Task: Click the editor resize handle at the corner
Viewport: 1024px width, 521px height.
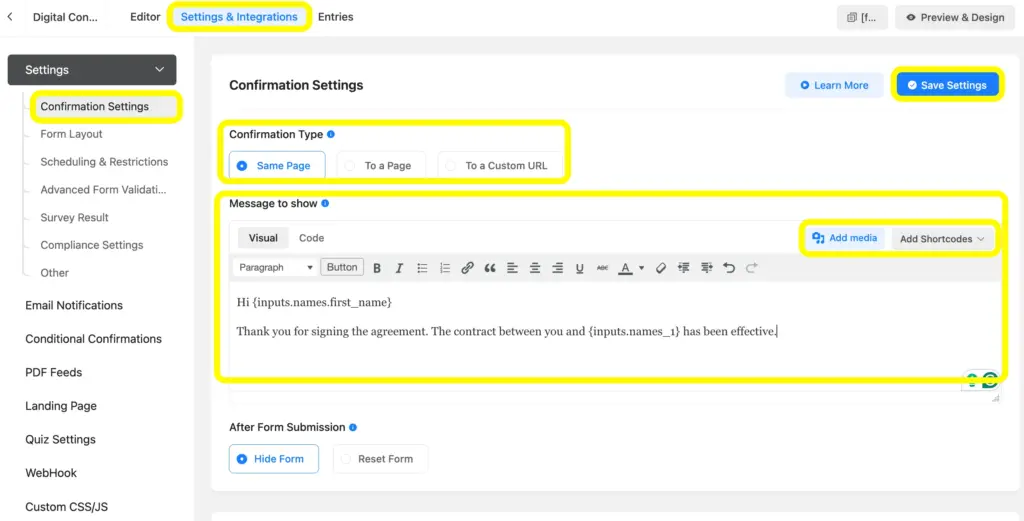Action: point(995,398)
